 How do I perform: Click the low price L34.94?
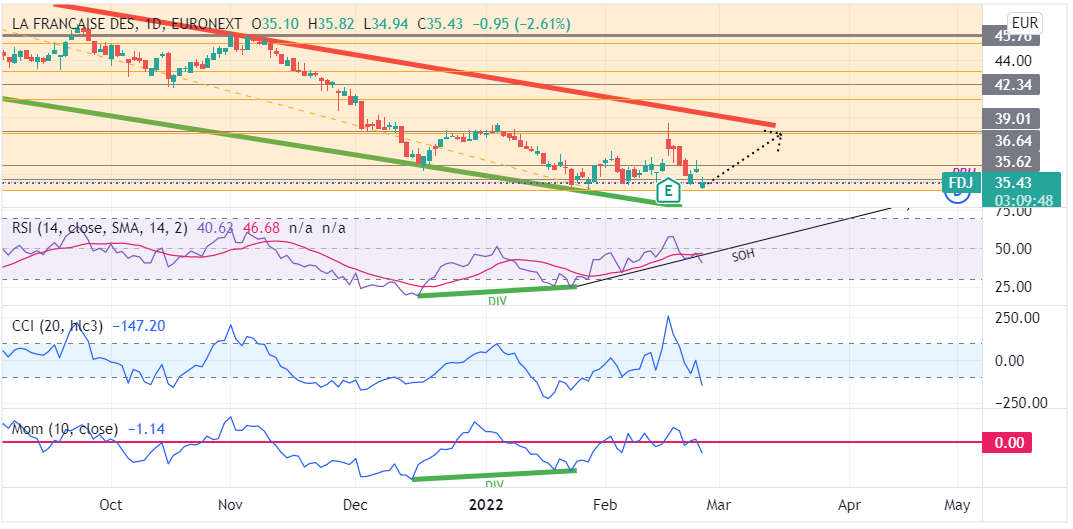(385, 25)
